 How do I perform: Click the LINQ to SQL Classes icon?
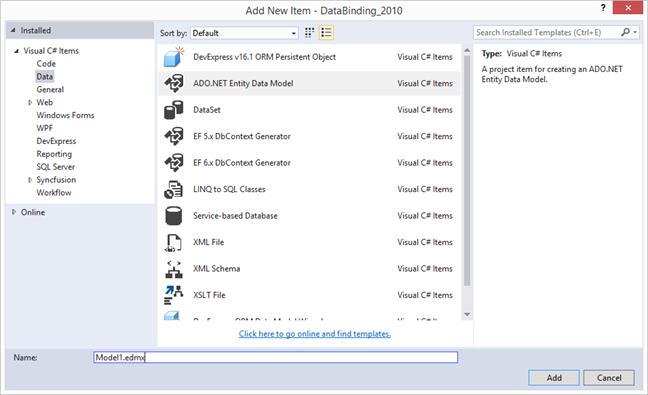tap(174, 189)
